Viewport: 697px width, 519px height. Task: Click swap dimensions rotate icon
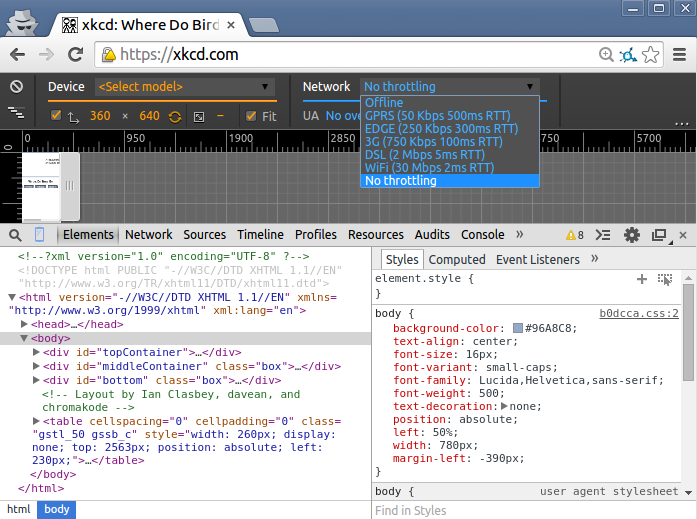point(175,116)
